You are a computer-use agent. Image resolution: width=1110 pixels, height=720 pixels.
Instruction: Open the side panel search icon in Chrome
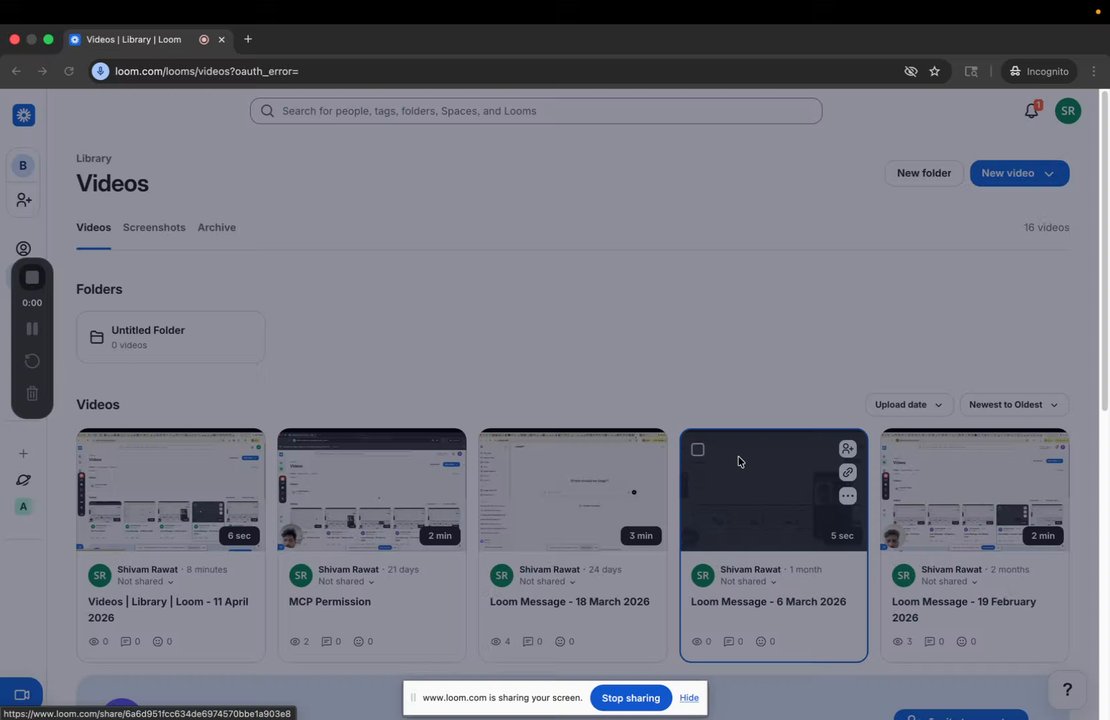(x=971, y=72)
